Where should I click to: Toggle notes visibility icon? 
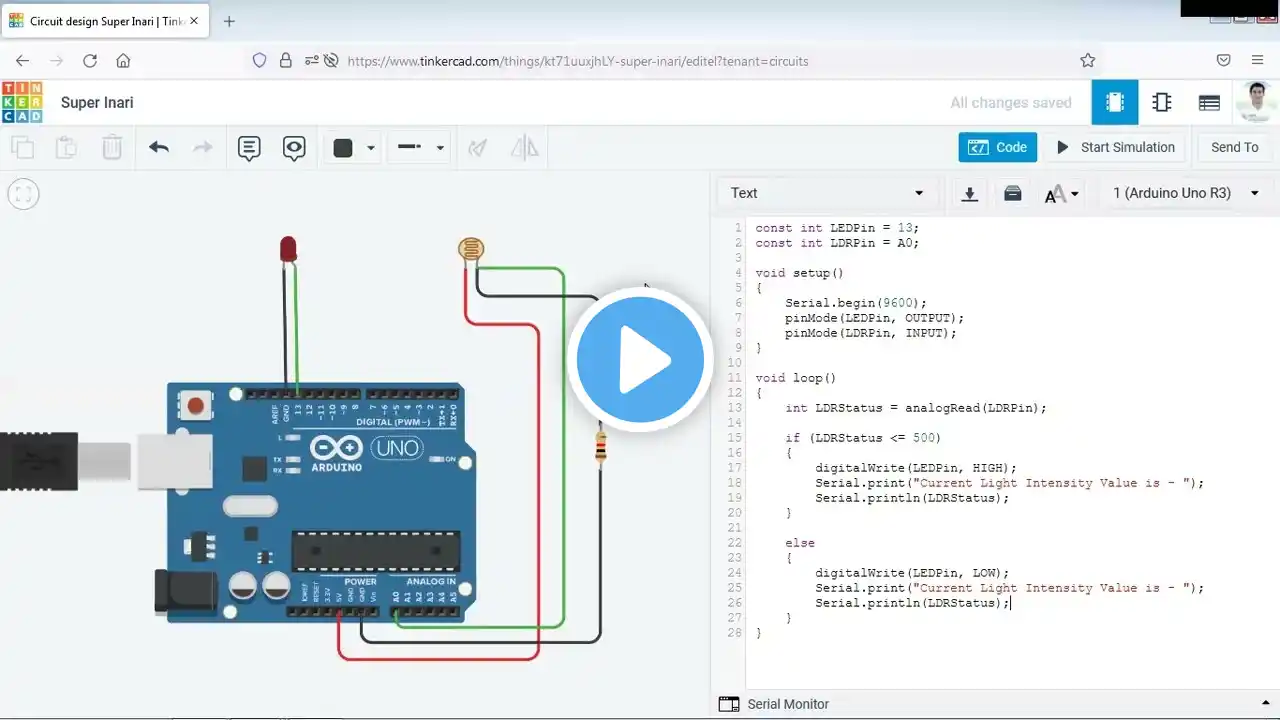(294, 148)
